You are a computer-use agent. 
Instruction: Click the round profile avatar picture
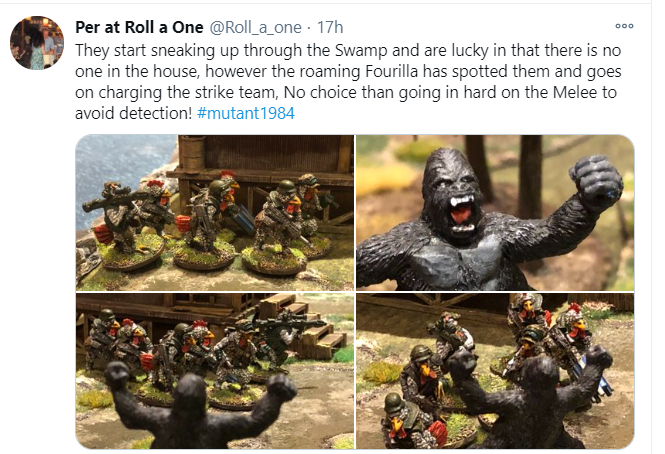37,42
